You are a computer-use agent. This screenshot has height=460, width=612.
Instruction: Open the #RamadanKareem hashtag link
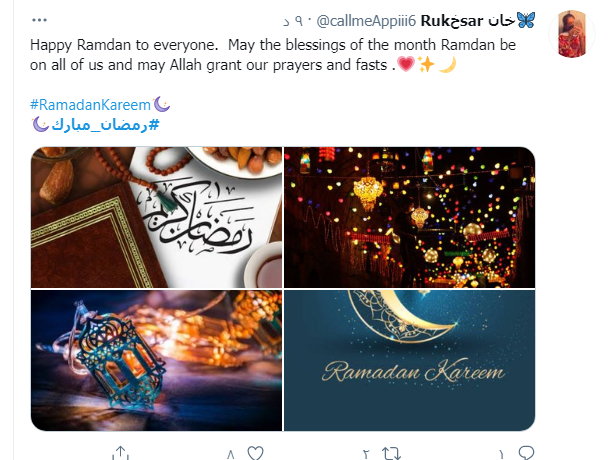click(x=90, y=105)
